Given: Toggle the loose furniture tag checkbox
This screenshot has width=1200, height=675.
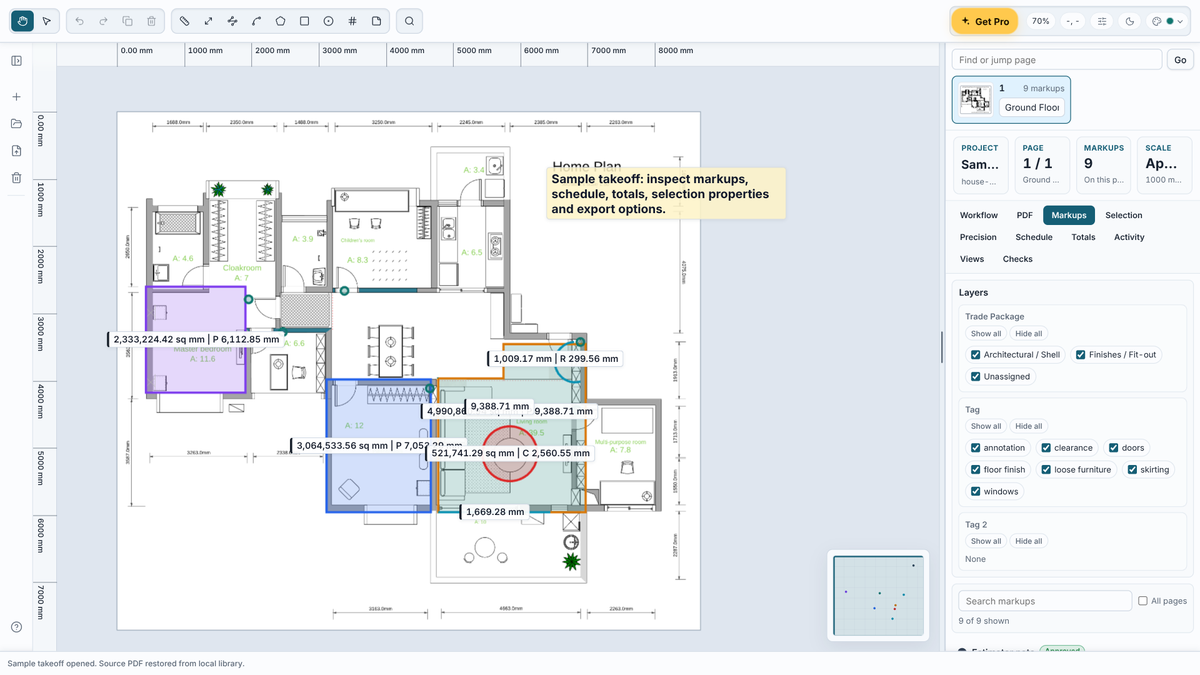Looking at the screenshot, I should [x=1046, y=470].
